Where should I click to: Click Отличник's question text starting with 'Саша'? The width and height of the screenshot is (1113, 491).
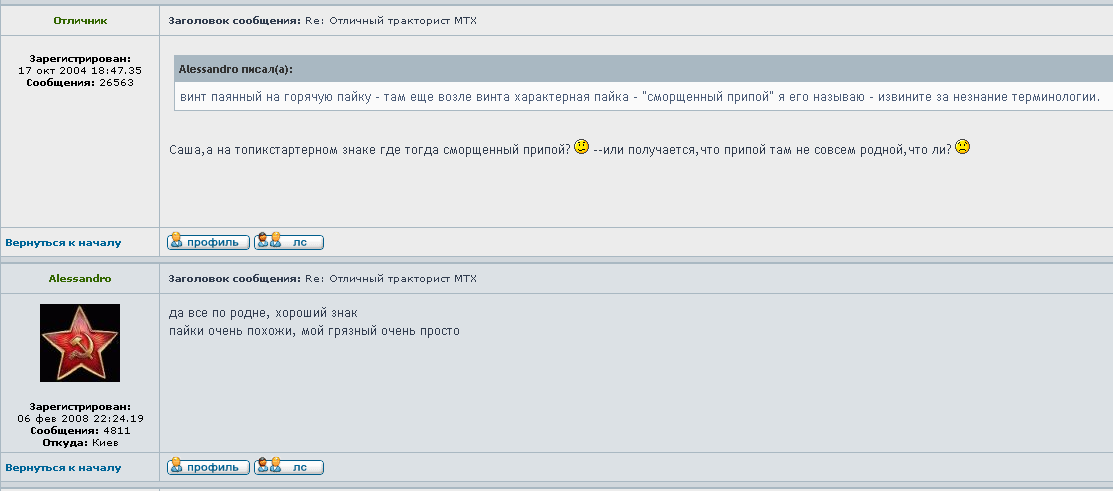[x=370, y=149]
